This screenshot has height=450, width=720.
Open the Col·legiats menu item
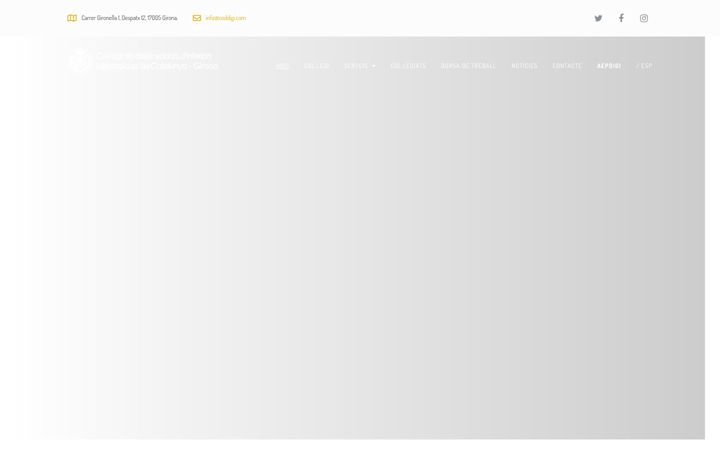408,66
